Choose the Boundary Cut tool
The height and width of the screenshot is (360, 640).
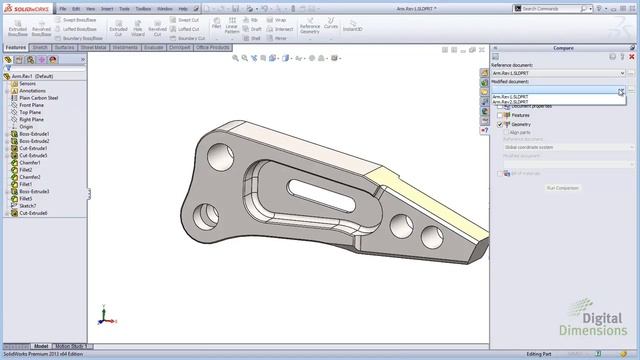187,38
